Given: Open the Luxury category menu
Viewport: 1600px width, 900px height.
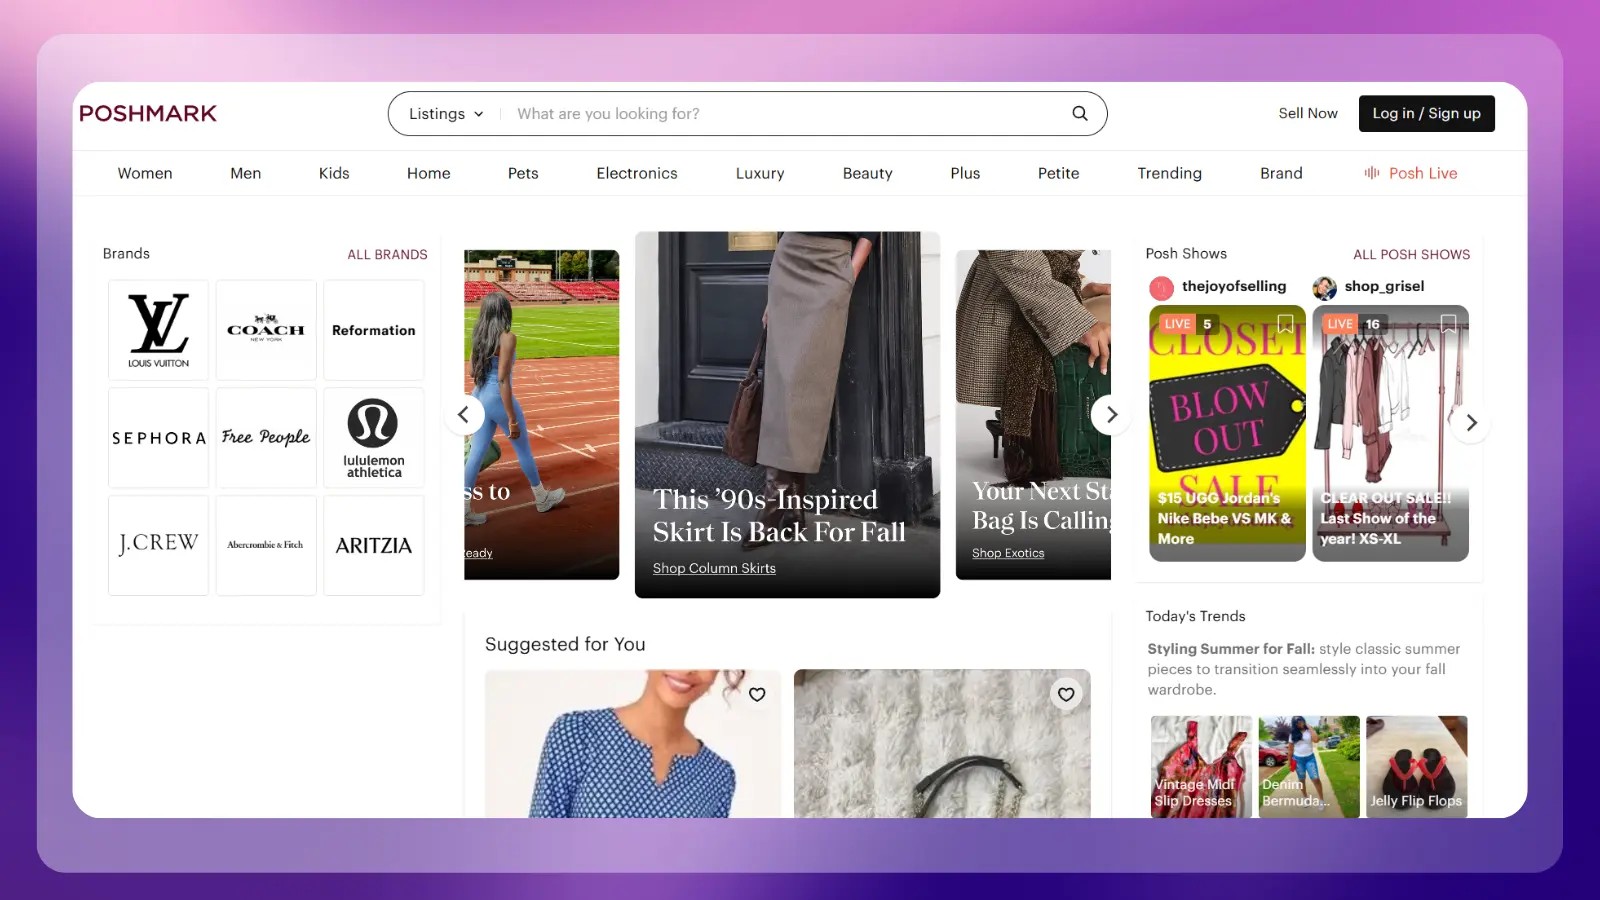Looking at the screenshot, I should point(760,173).
